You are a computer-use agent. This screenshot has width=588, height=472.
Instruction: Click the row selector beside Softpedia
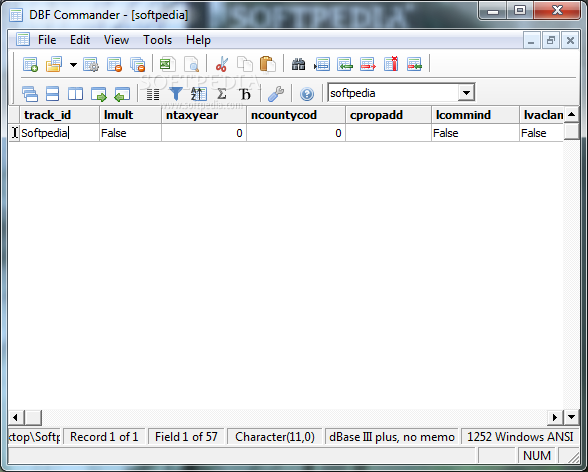tap(14, 133)
